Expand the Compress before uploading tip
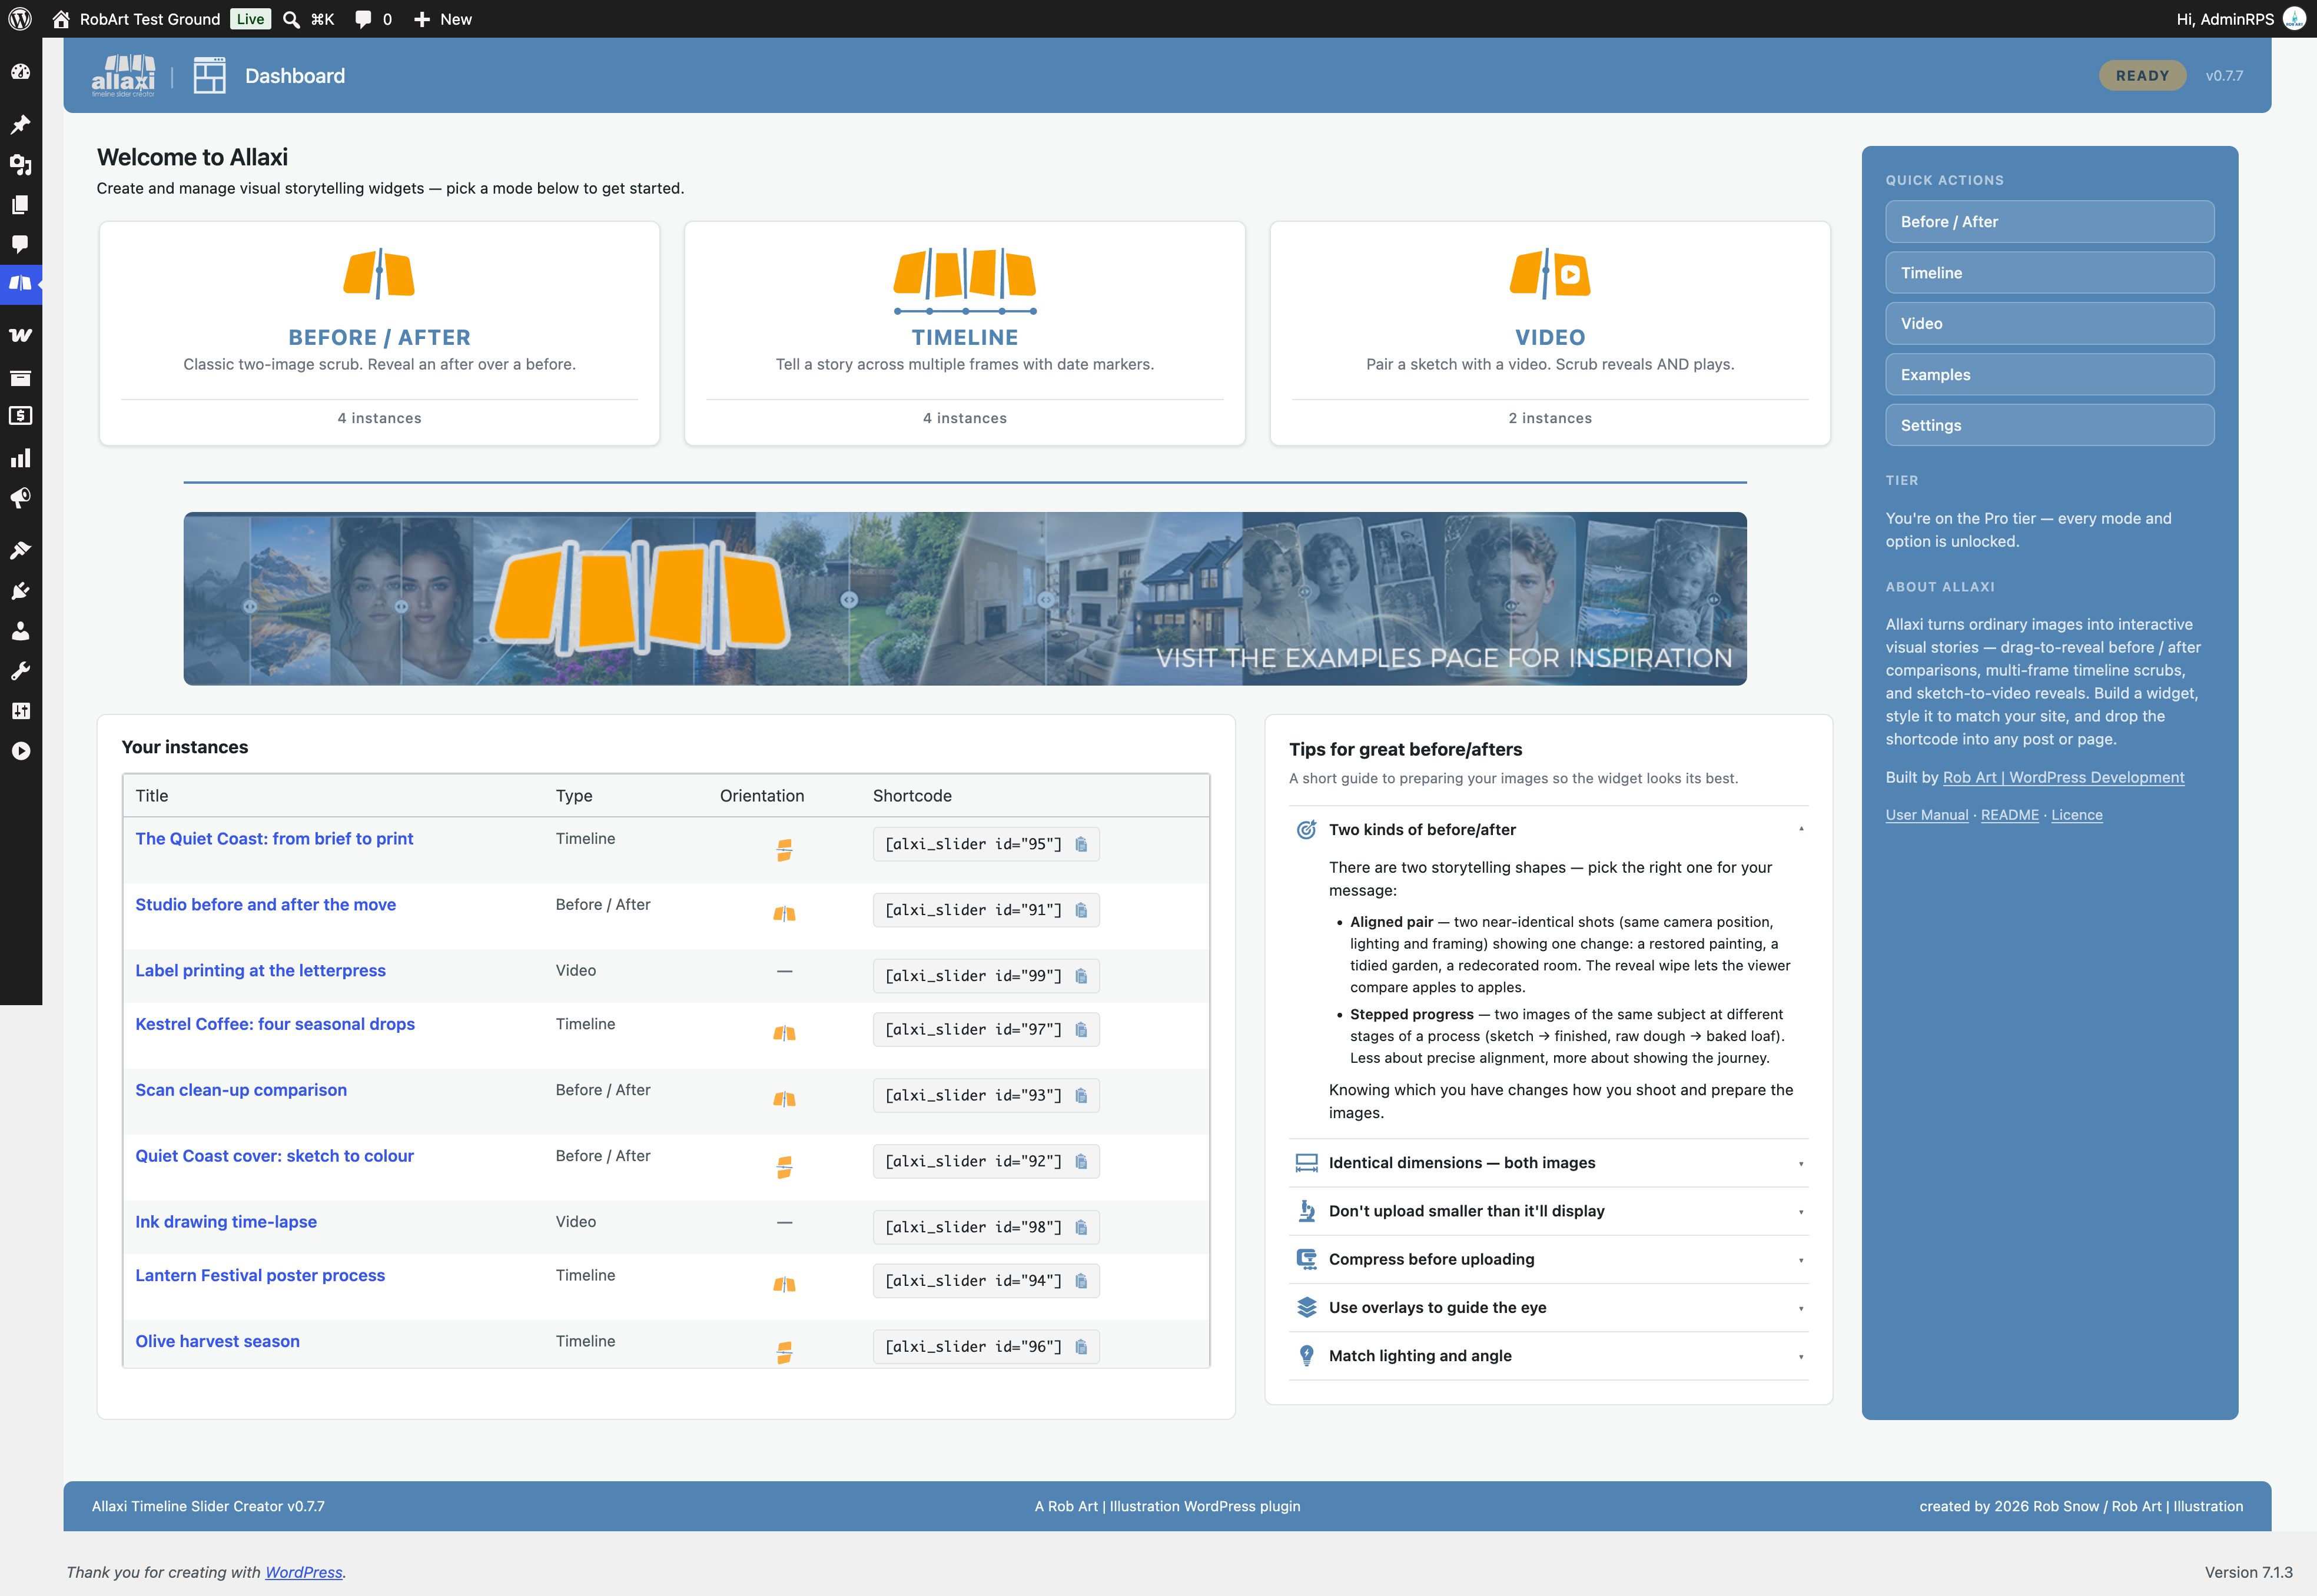Viewport: 2317px width, 1596px height. pos(1549,1260)
